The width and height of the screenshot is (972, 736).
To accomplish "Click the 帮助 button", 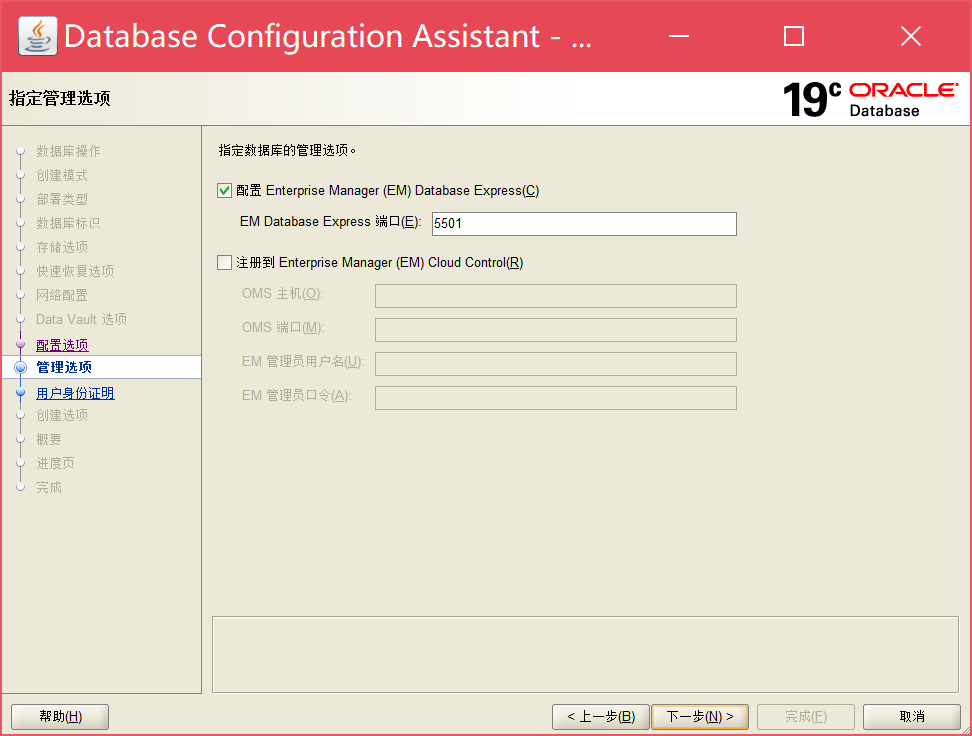I will (59, 716).
